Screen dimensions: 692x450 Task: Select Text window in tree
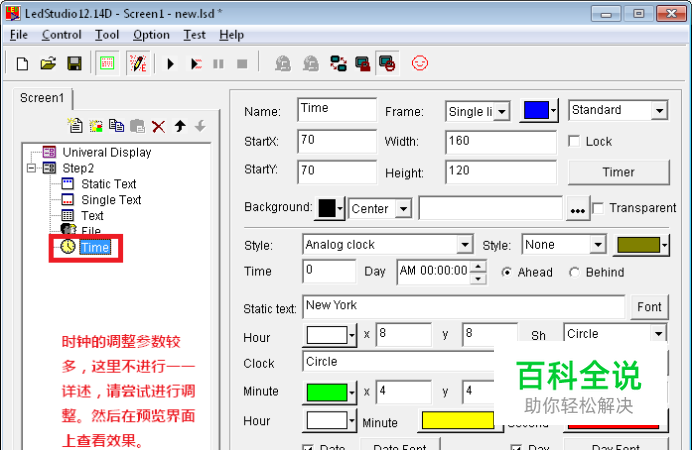tap(92, 216)
